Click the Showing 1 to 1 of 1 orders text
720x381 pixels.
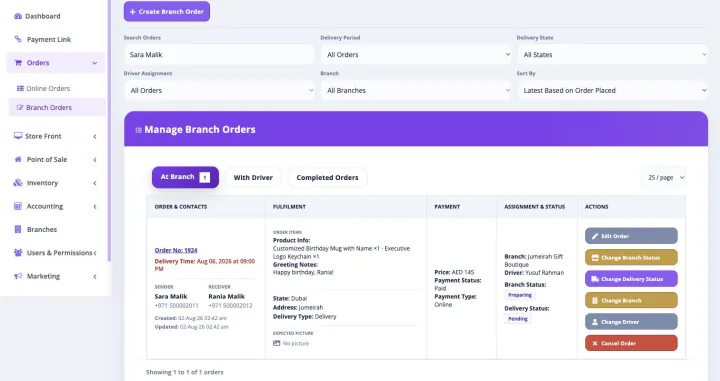pos(185,372)
